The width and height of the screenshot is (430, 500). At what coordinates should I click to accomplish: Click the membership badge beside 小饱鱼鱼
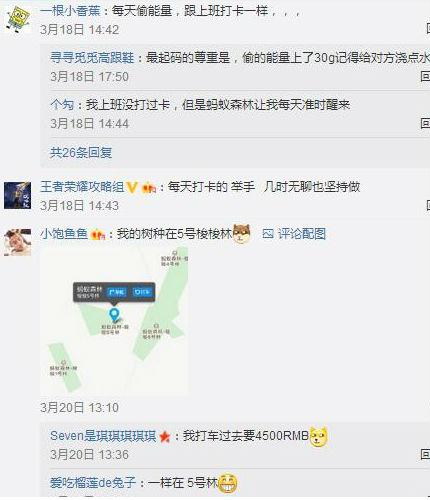coord(98,235)
